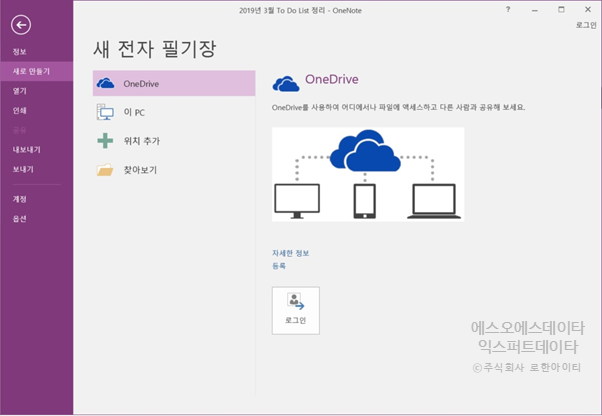Go to the 열기 page
Screen dimensions: 602x416
tap(20, 91)
